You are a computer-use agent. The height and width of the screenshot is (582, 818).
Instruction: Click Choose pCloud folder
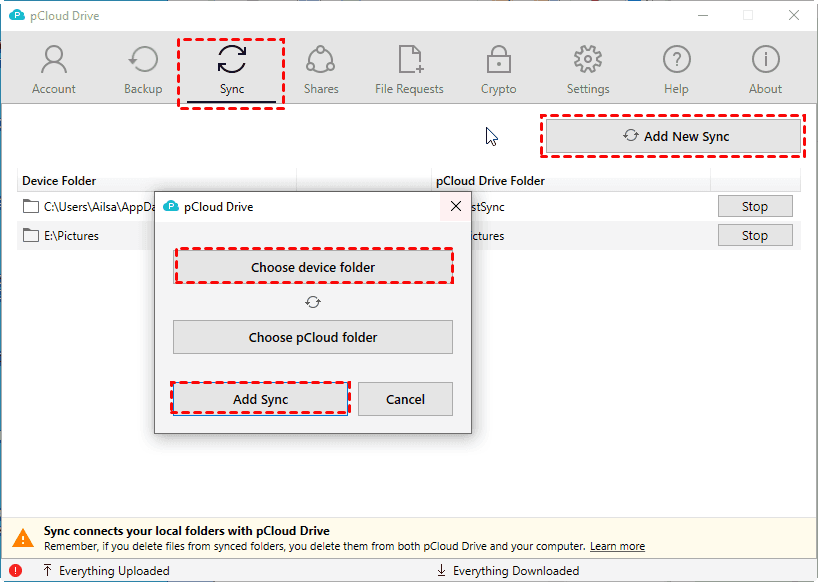[x=313, y=337]
